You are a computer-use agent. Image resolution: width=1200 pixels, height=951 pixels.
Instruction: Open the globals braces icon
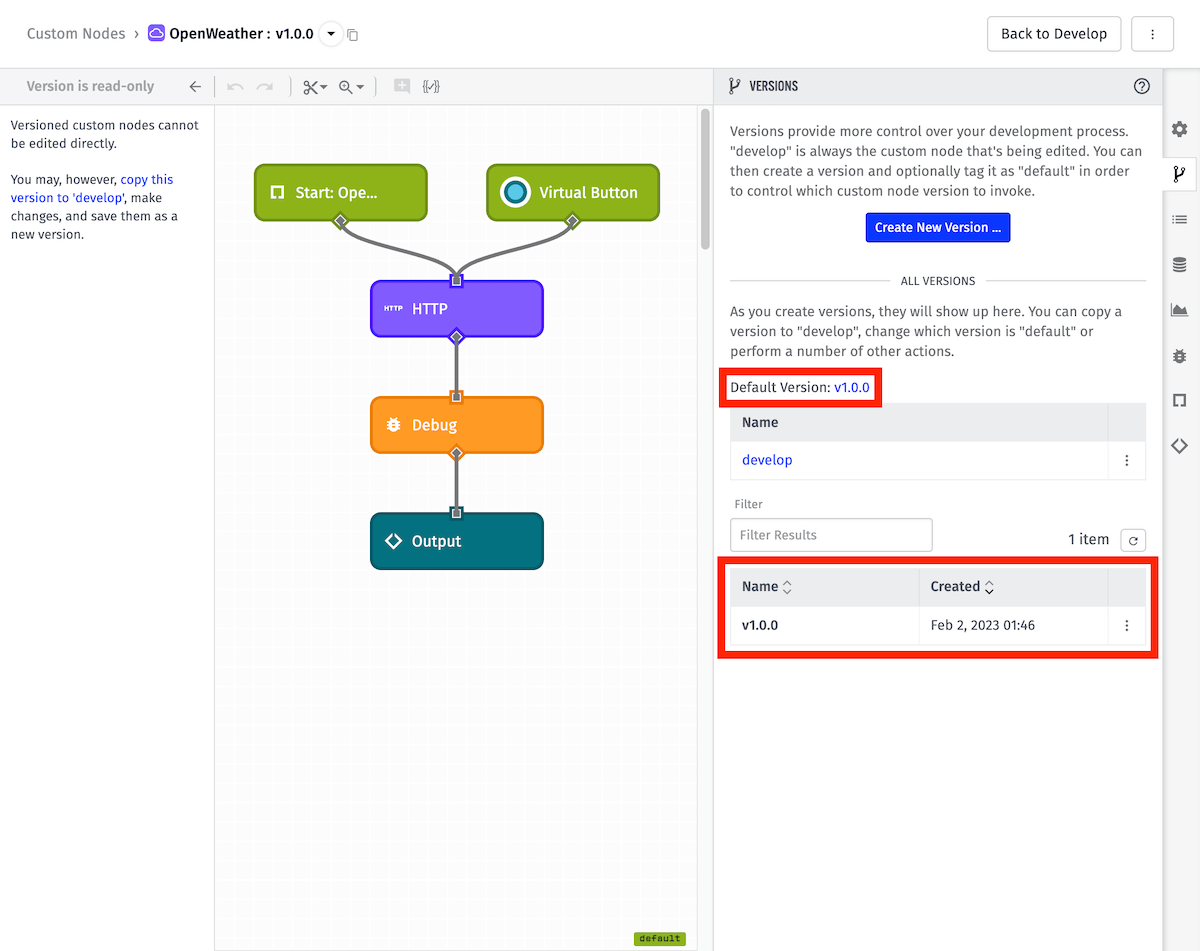(431, 86)
